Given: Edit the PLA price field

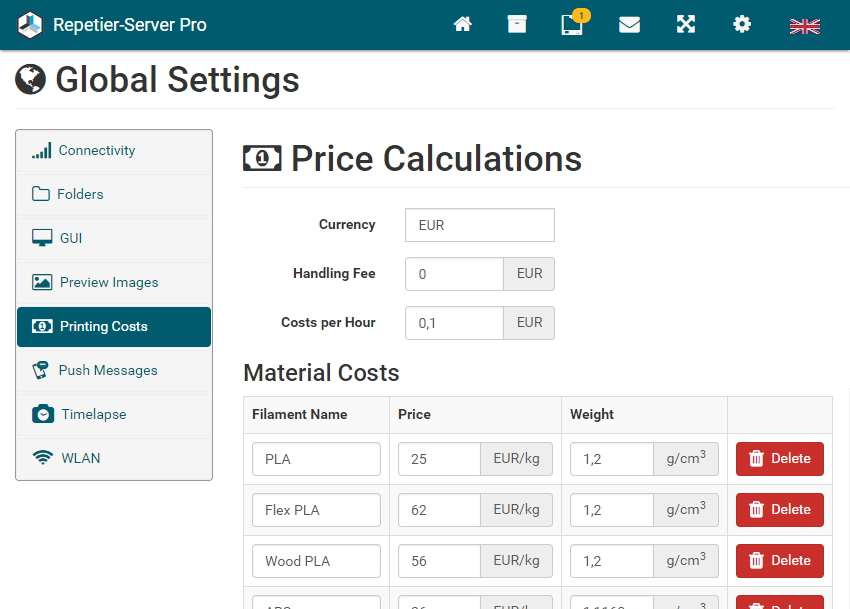Looking at the screenshot, I should pyautogui.click(x=439, y=459).
